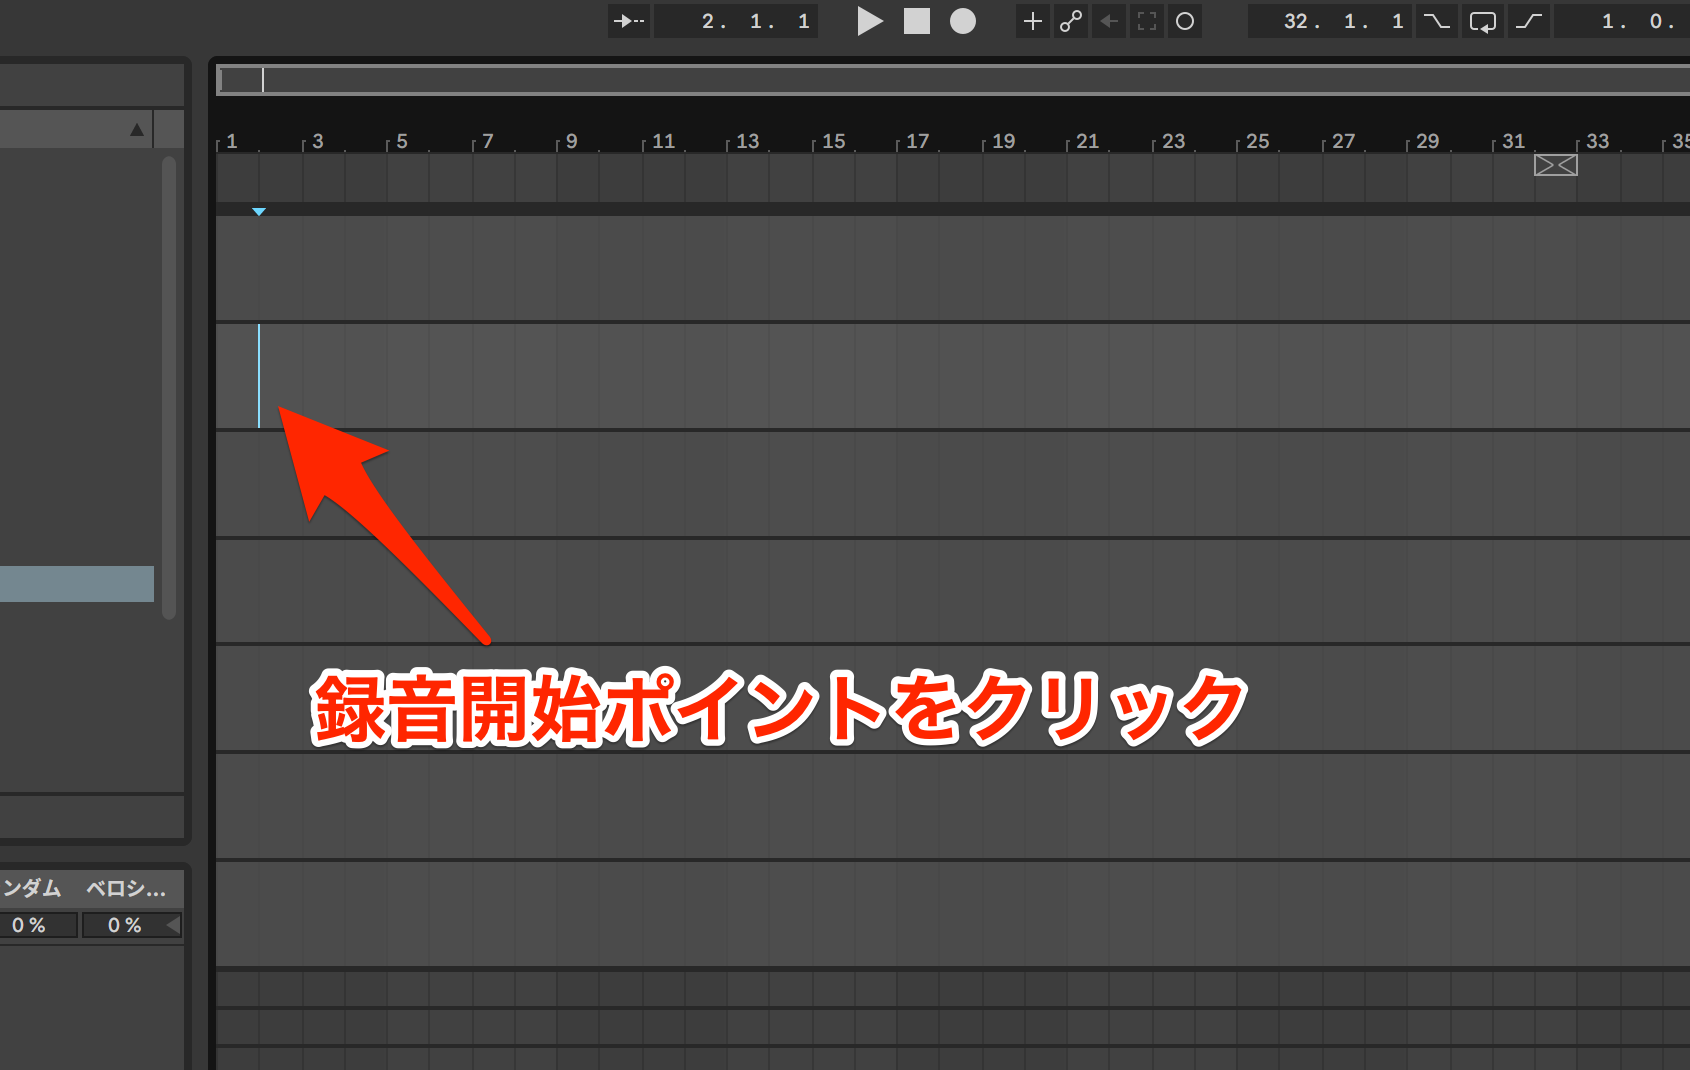This screenshot has width=1690, height=1070.
Task: Click the Capture MIDI bracket icon
Action: click(1147, 21)
